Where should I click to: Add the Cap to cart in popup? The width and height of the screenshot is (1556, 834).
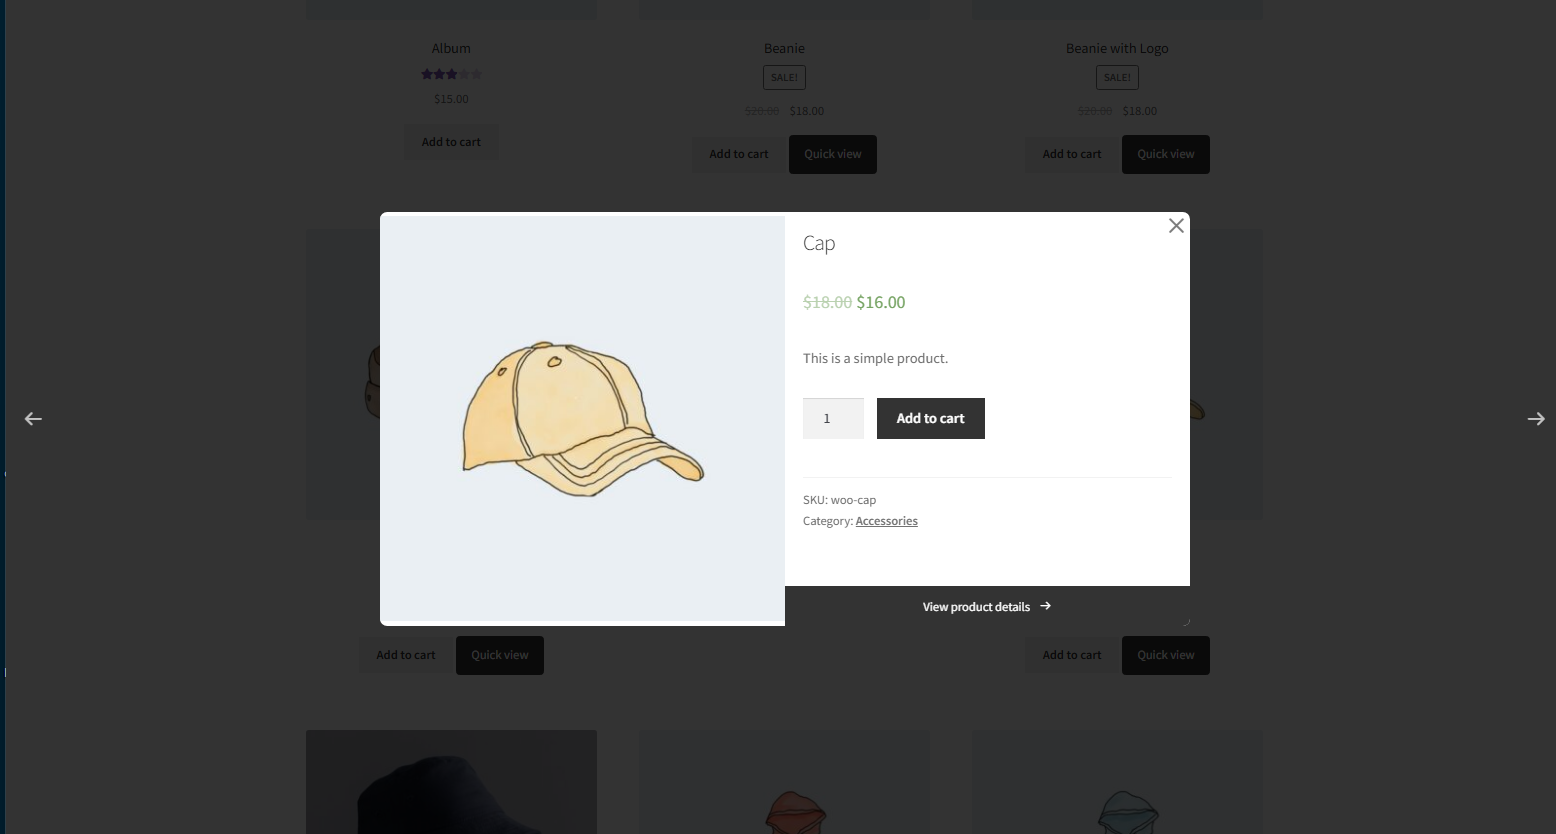point(930,419)
